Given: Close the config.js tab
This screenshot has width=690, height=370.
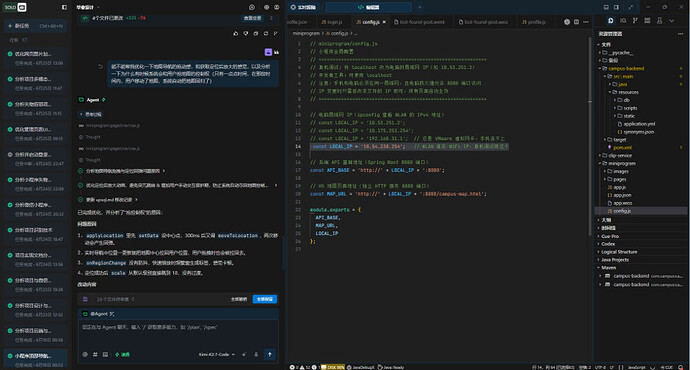Looking at the screenshot, I should [384, 22].
